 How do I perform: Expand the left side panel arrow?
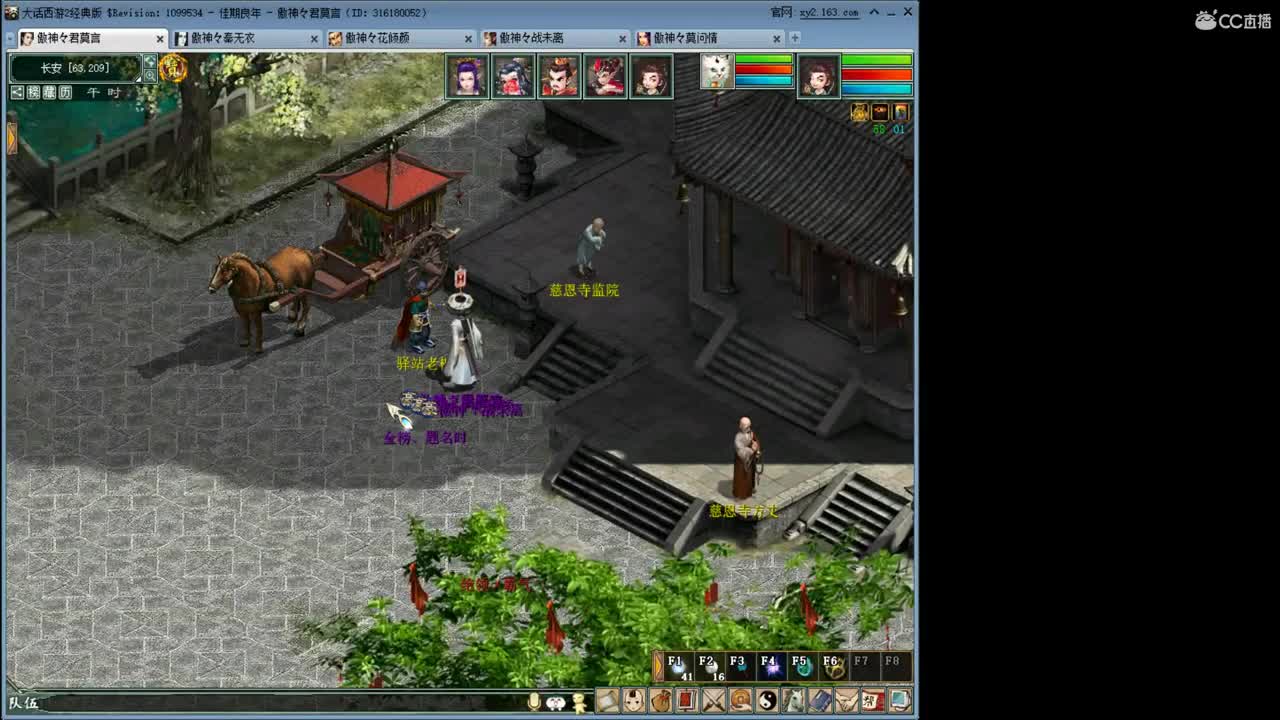[12, 137]
